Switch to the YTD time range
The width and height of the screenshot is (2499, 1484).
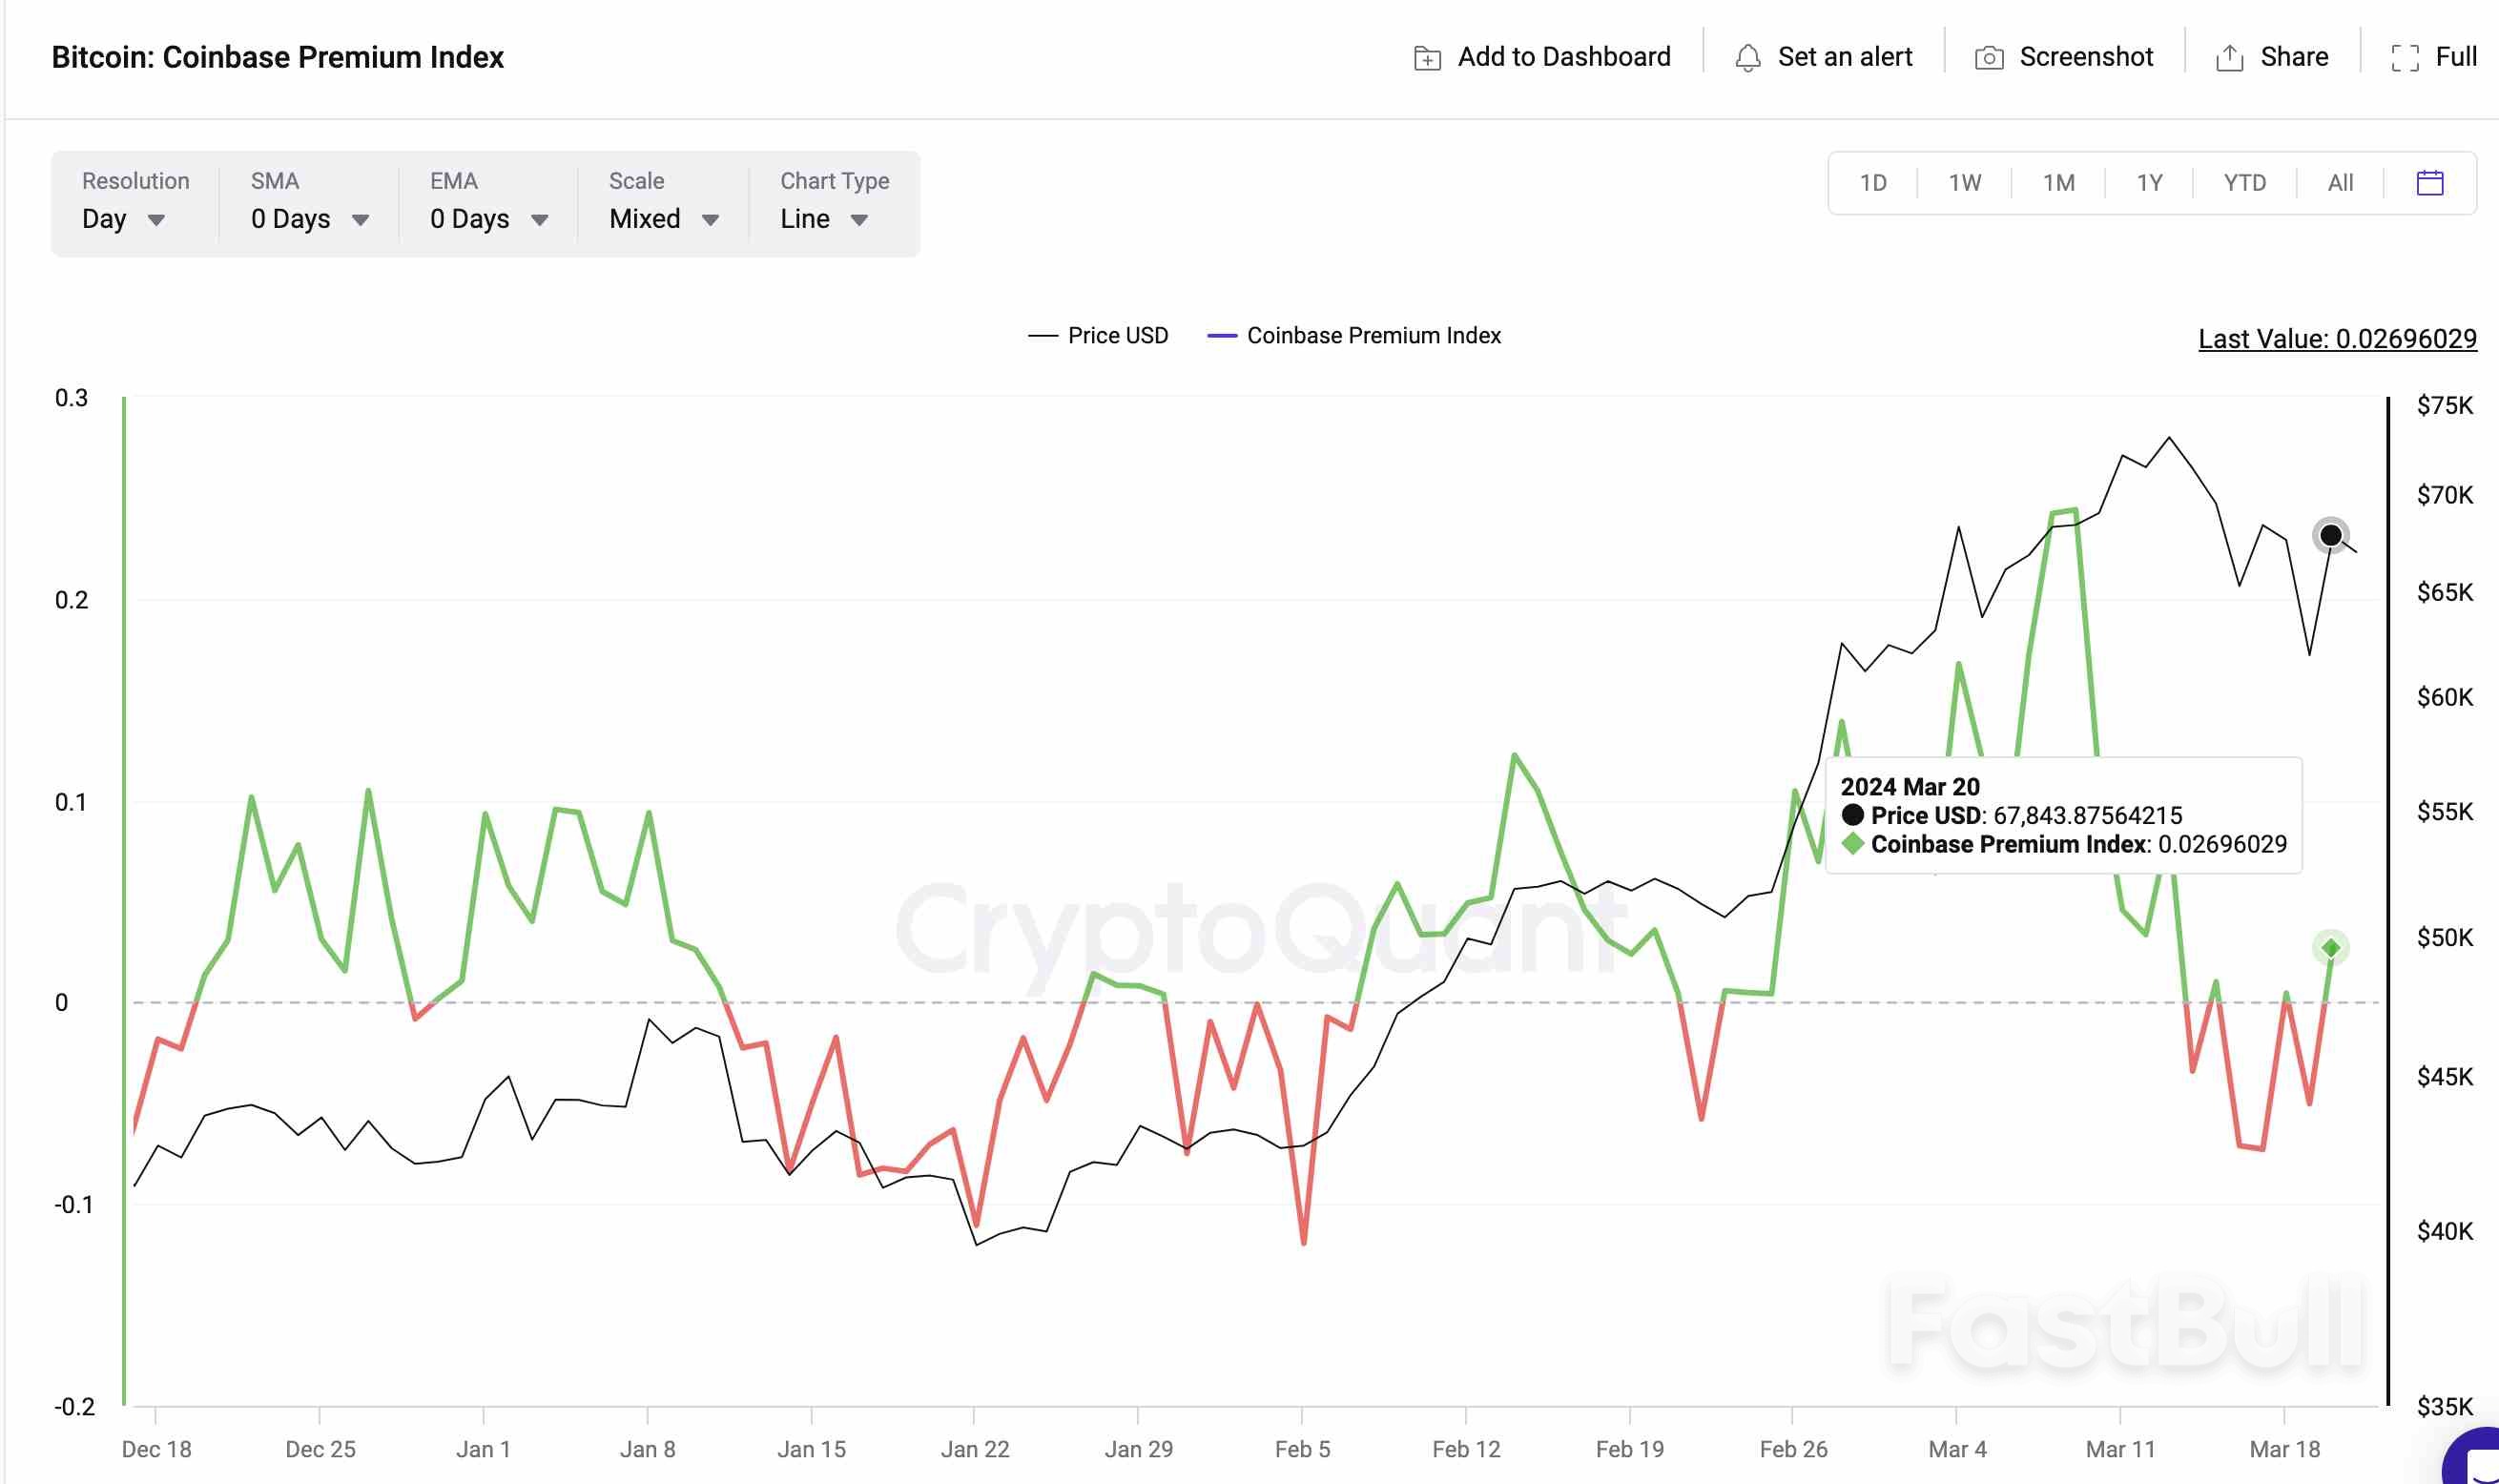pos(2244,183)
